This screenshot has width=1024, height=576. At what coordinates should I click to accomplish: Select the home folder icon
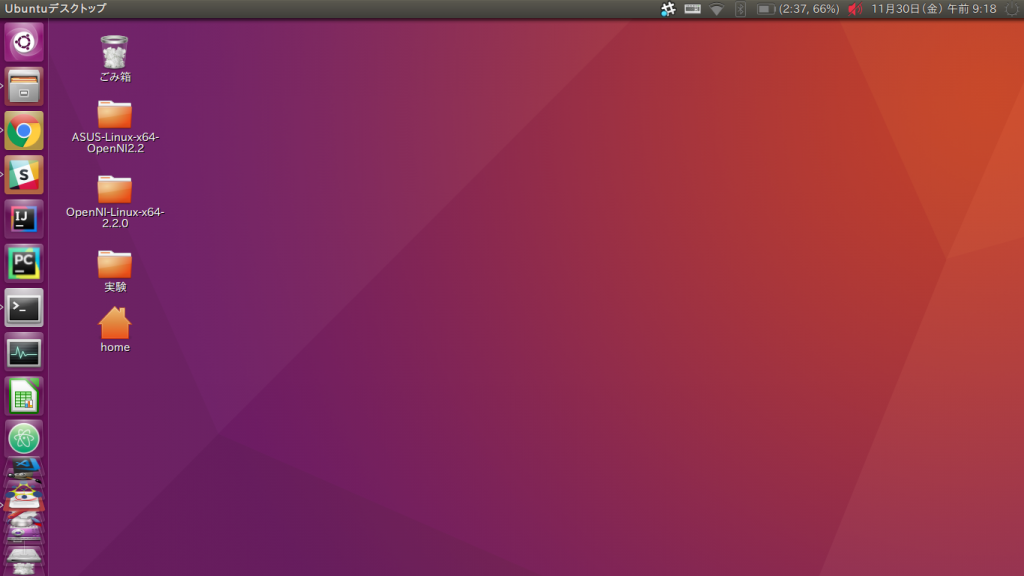click(115, 330)
